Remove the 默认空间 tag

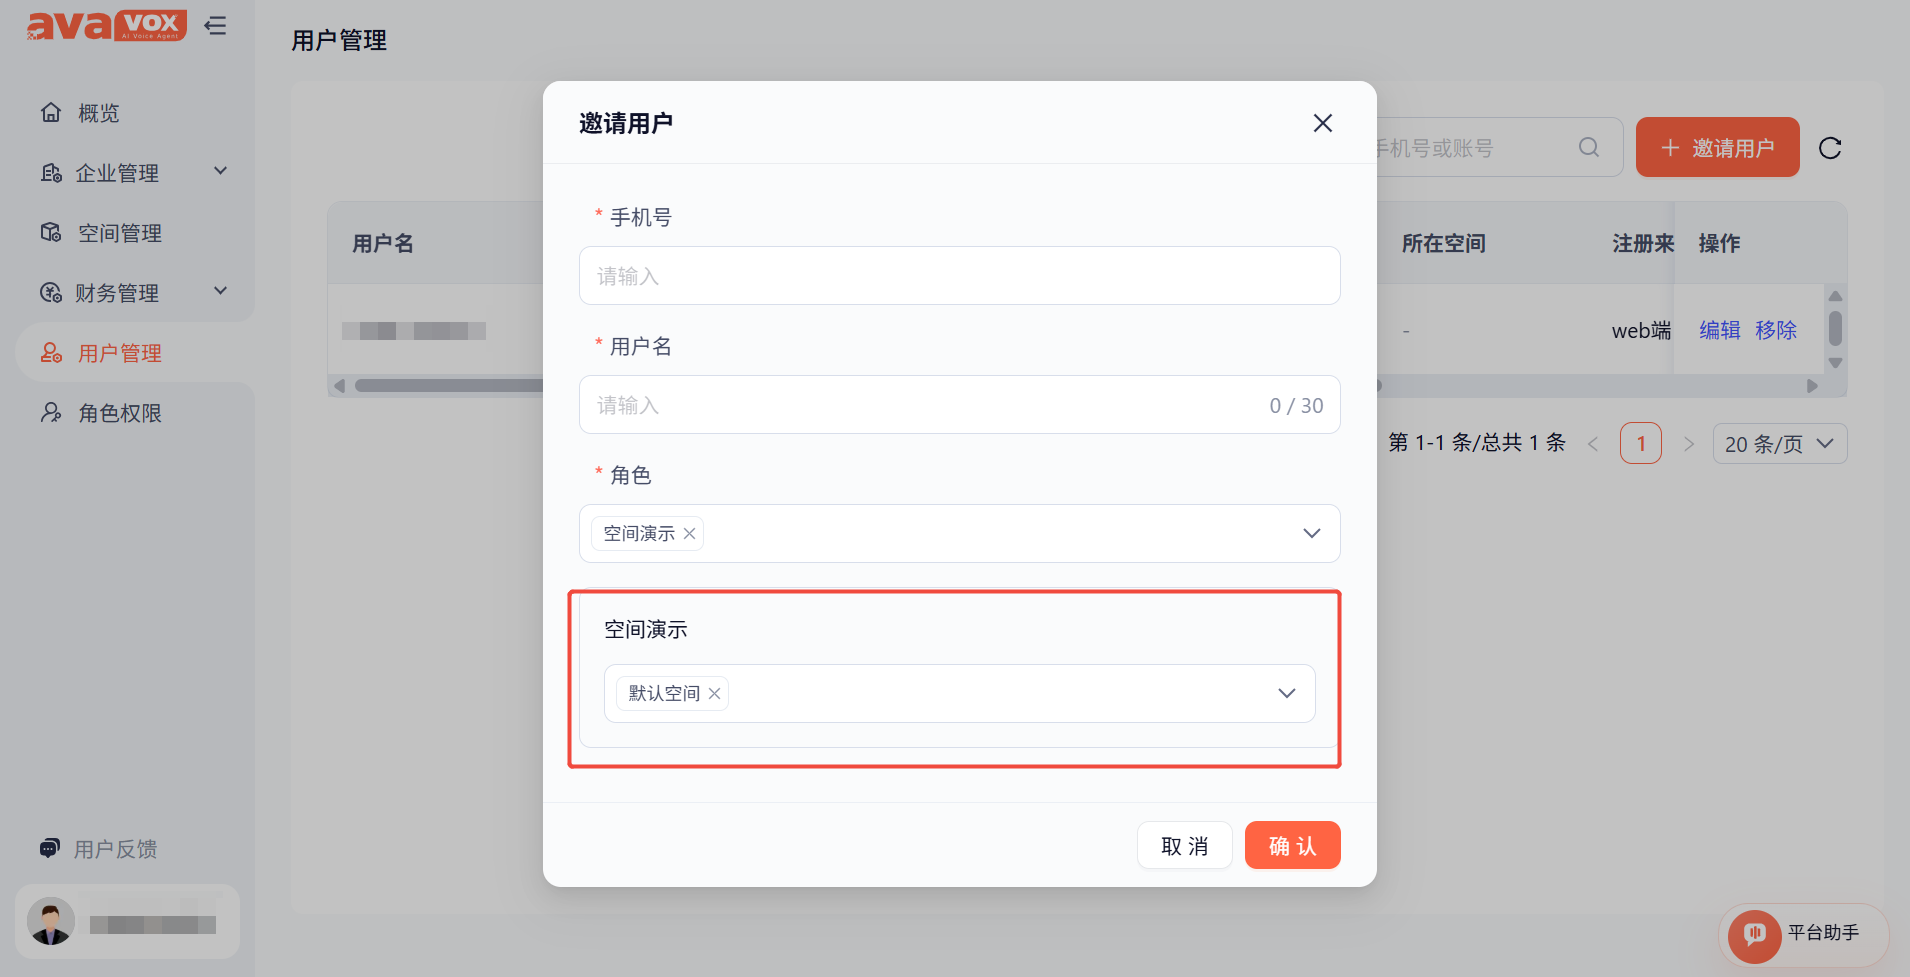coord(714,694)
